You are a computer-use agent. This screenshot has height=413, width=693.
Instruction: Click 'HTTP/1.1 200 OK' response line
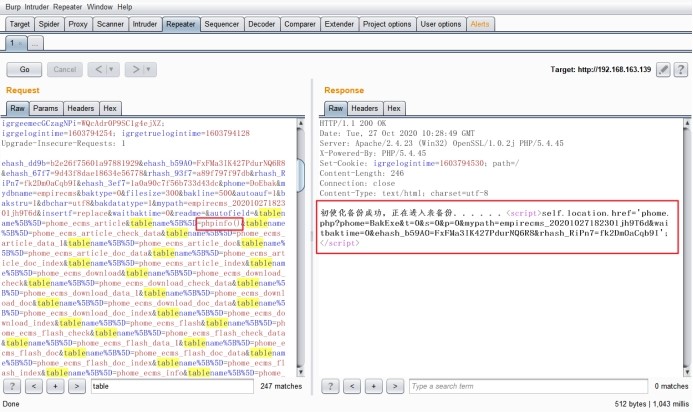(353, 123)
